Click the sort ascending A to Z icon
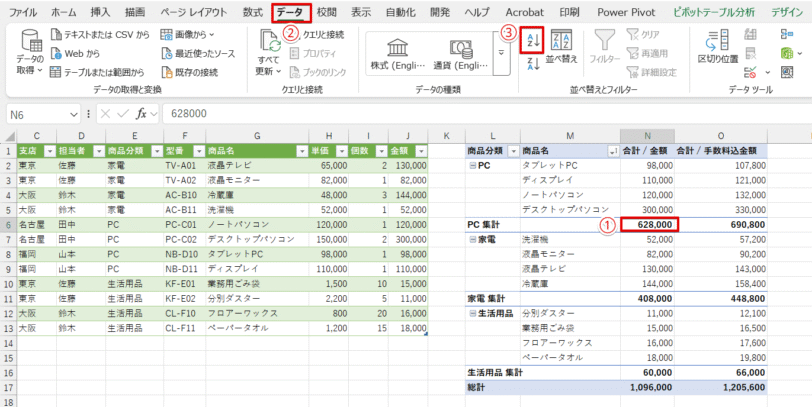 (x=533, y=40)
